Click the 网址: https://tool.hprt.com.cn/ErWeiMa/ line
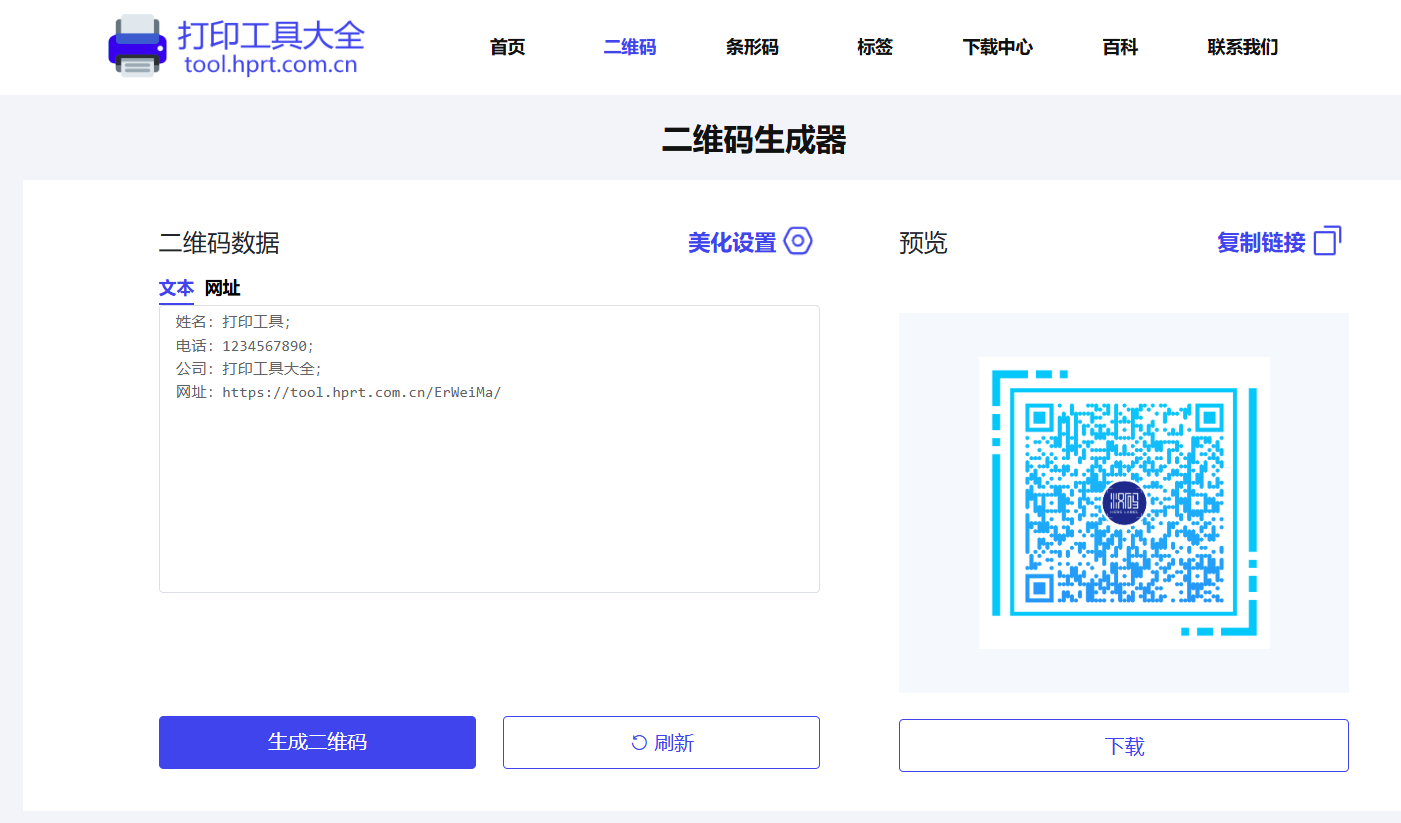Screen dimensions: 1401x823 (338, 392)
